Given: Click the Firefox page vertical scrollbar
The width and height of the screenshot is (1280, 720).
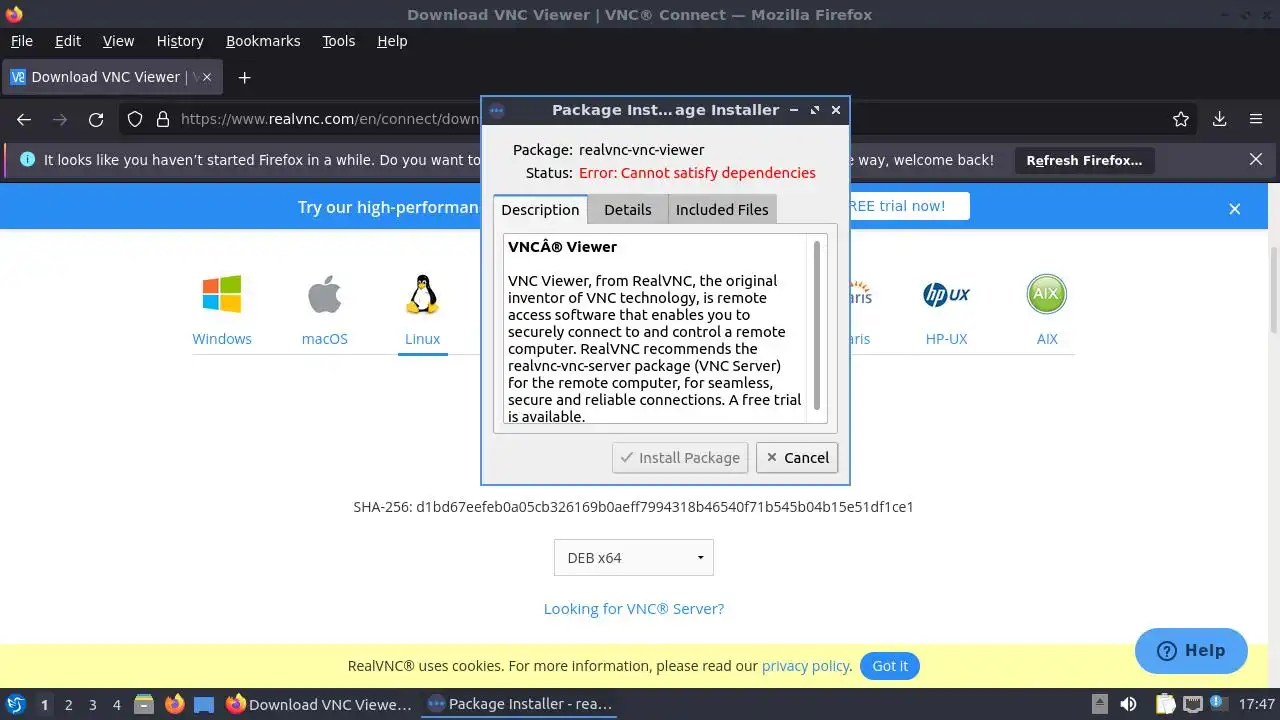Looking at the screenshot, I should 1274,290.
